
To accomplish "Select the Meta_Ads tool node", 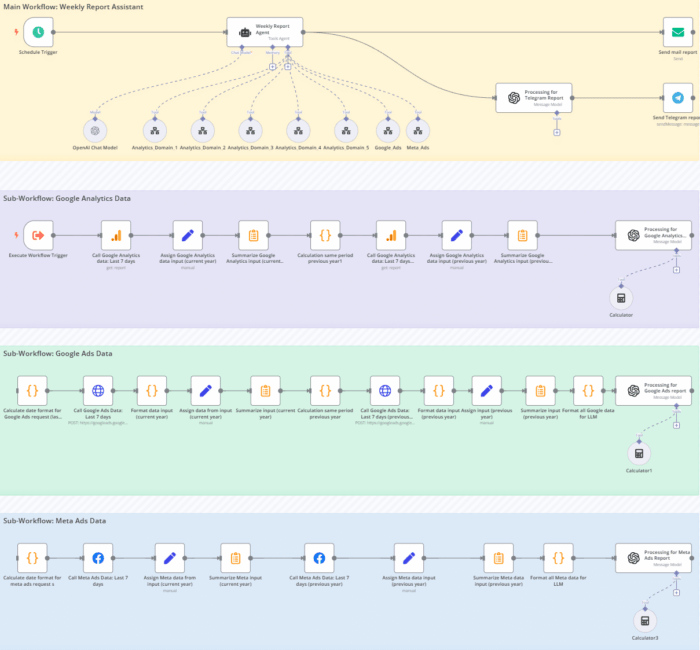I will pos(418,131).
